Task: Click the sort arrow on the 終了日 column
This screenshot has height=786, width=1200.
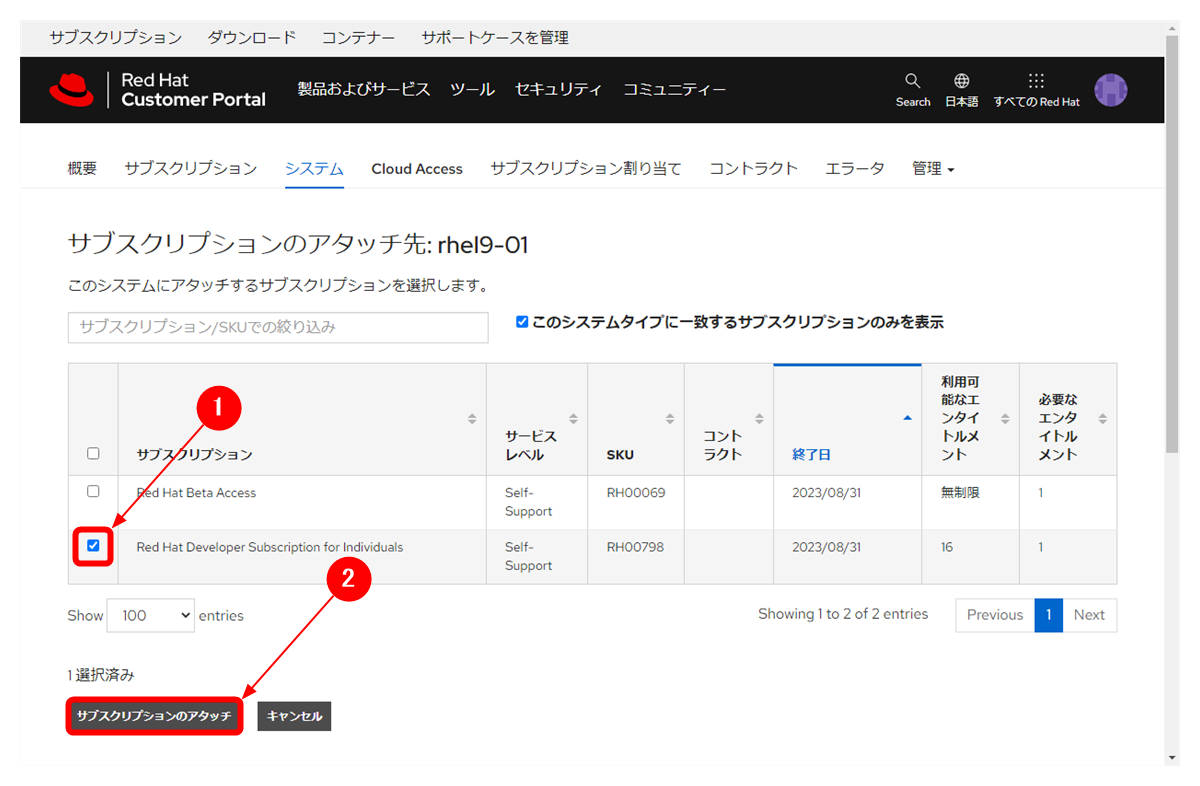Action: 907,418
